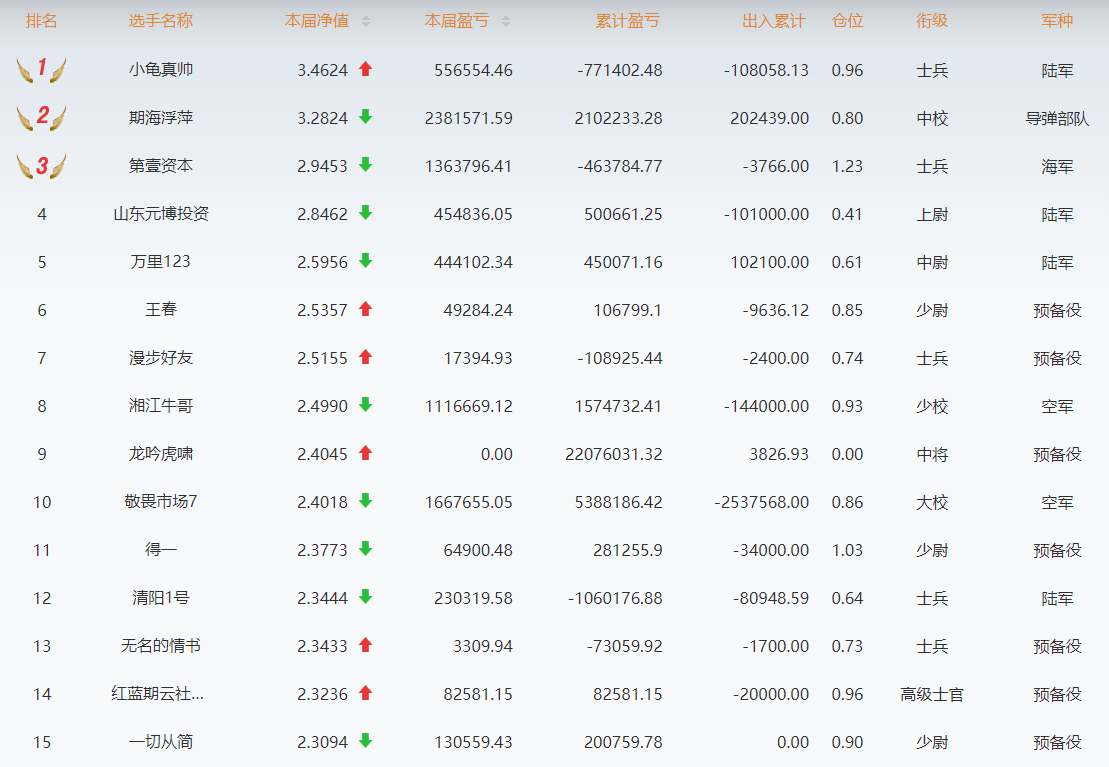Click red up arrow beside 3.4624
The image size is (1109, 767).
(366, 69)
